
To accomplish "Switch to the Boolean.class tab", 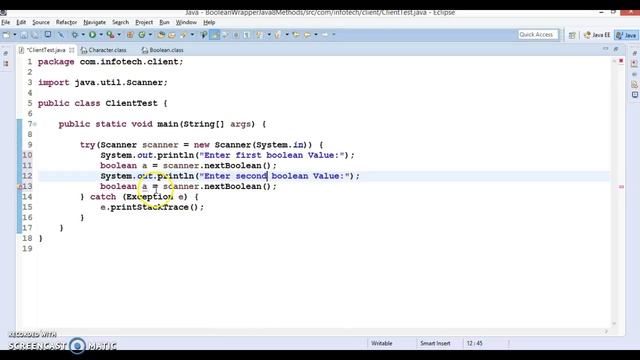I will pos(162,50).
